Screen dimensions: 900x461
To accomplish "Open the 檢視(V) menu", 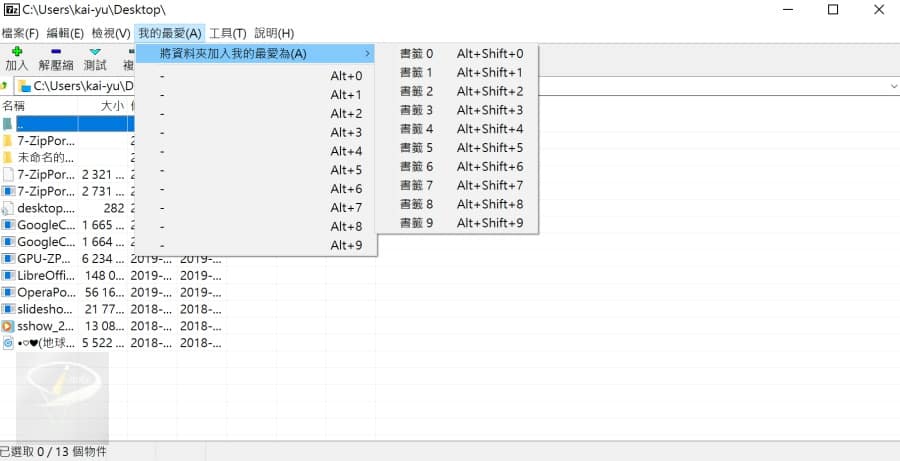I will pos(111,33).
